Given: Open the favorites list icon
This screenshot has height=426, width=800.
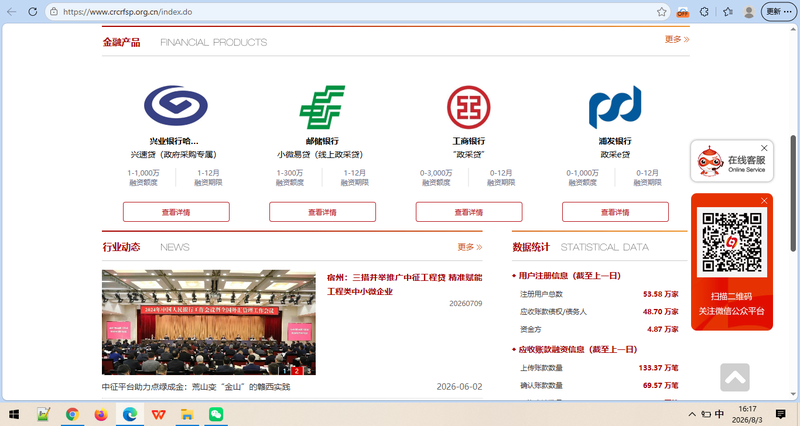Looking at the screenshot, I should pyautogui.click(x=728, y=12).
